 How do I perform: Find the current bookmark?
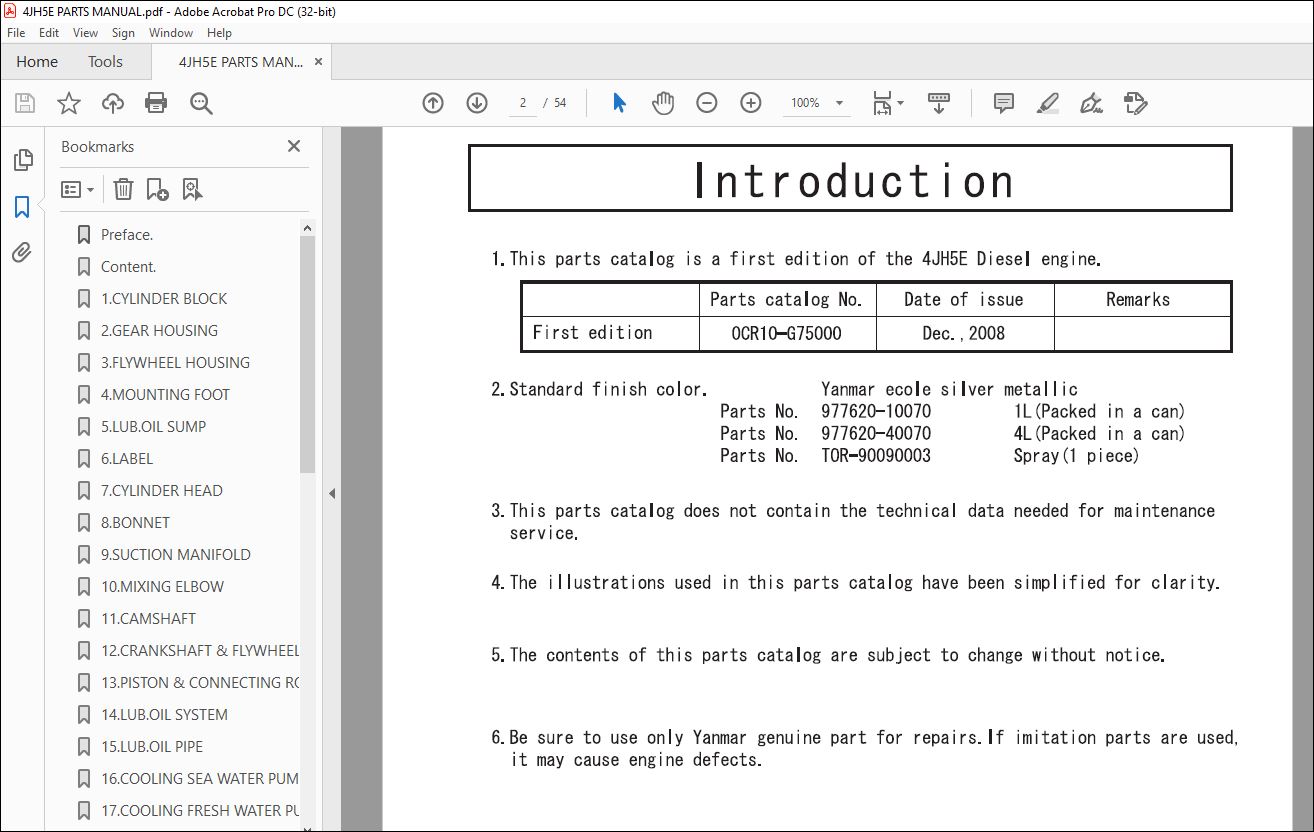click(x=193, y=189)
